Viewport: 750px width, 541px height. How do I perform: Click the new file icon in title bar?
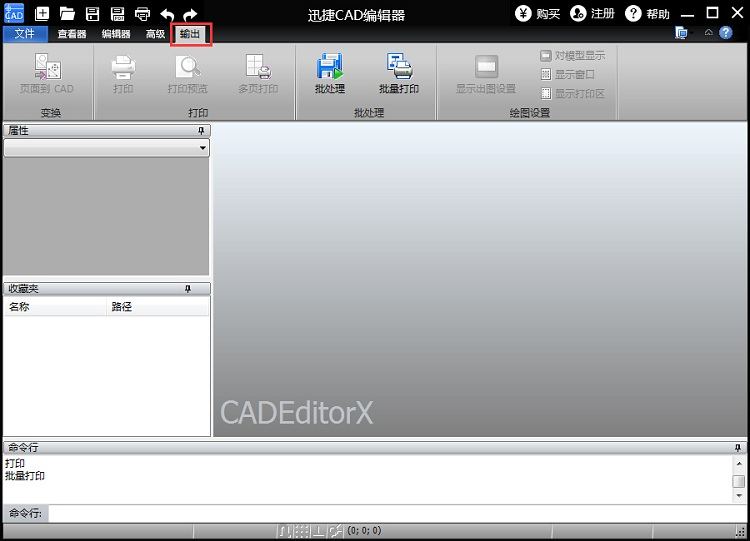pyautogui.click(x=42, y=14)
